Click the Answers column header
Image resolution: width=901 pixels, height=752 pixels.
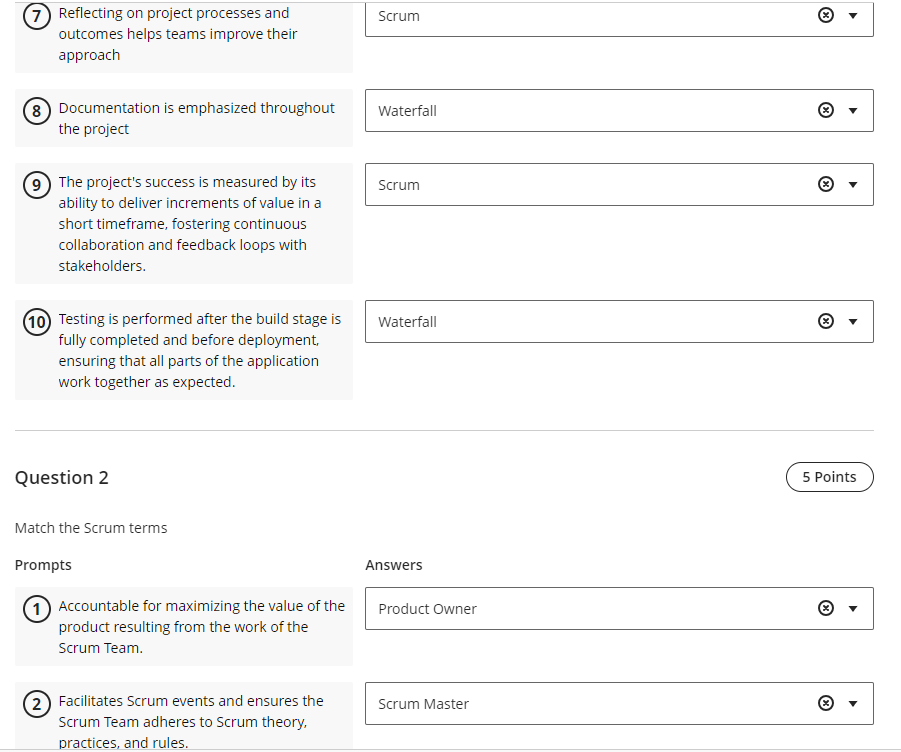(393, 564)
